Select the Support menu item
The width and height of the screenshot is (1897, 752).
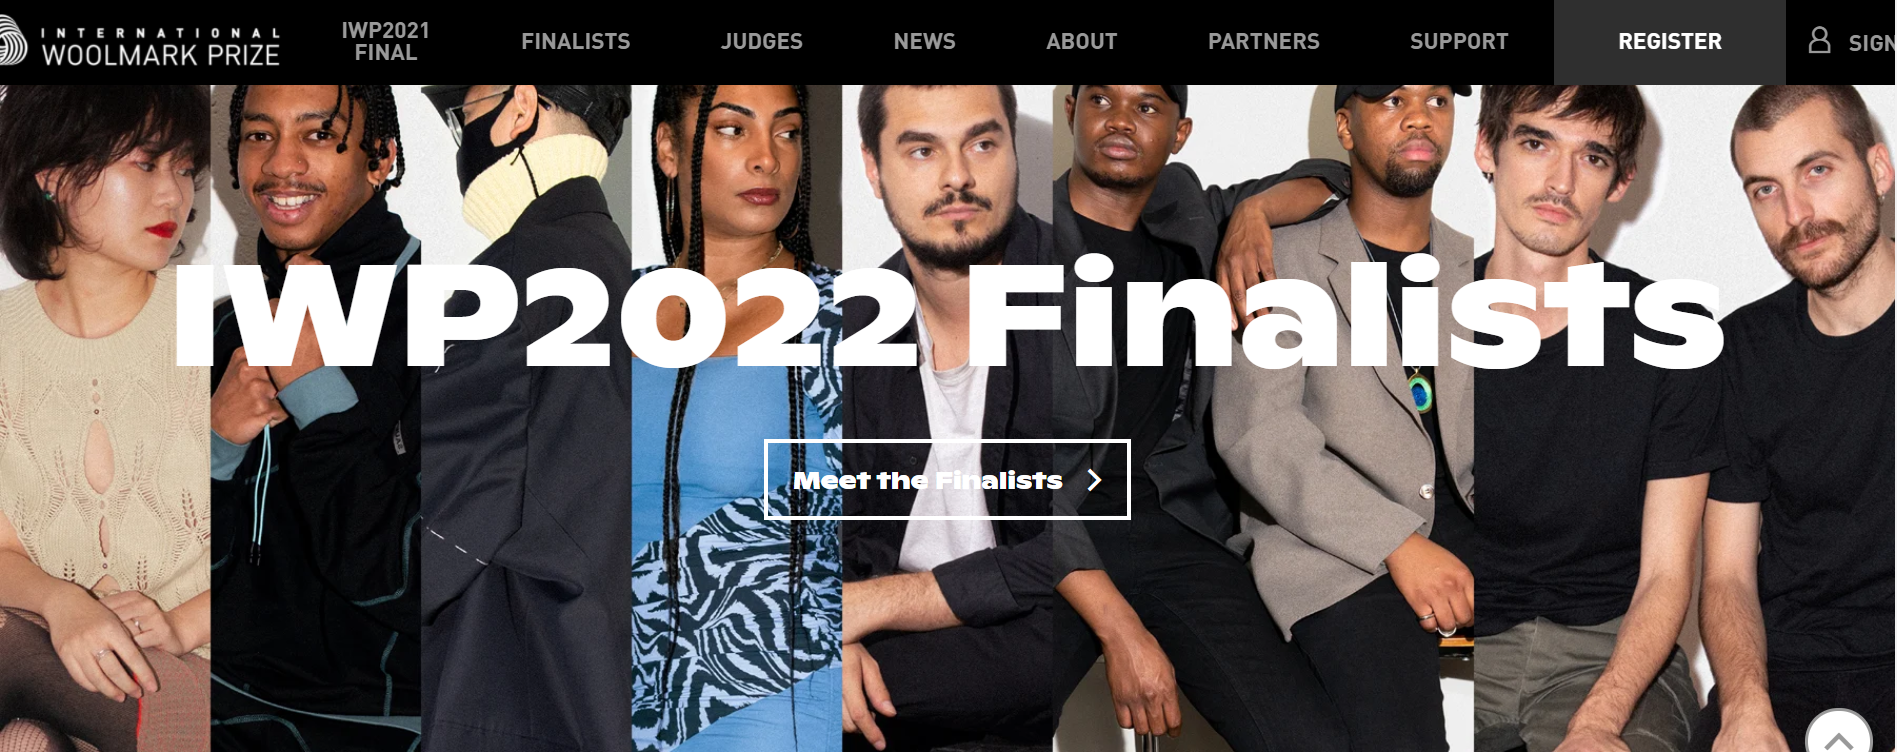pos(1459,42)
